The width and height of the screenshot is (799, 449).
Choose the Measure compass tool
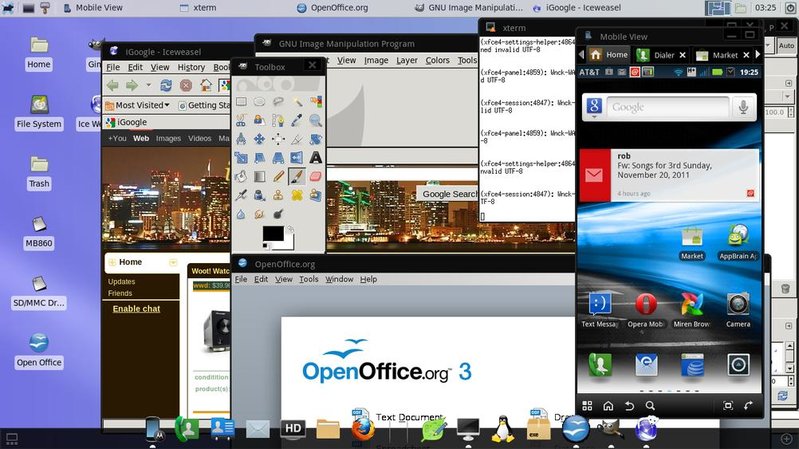pyautogui.click(x=241, y=139)
